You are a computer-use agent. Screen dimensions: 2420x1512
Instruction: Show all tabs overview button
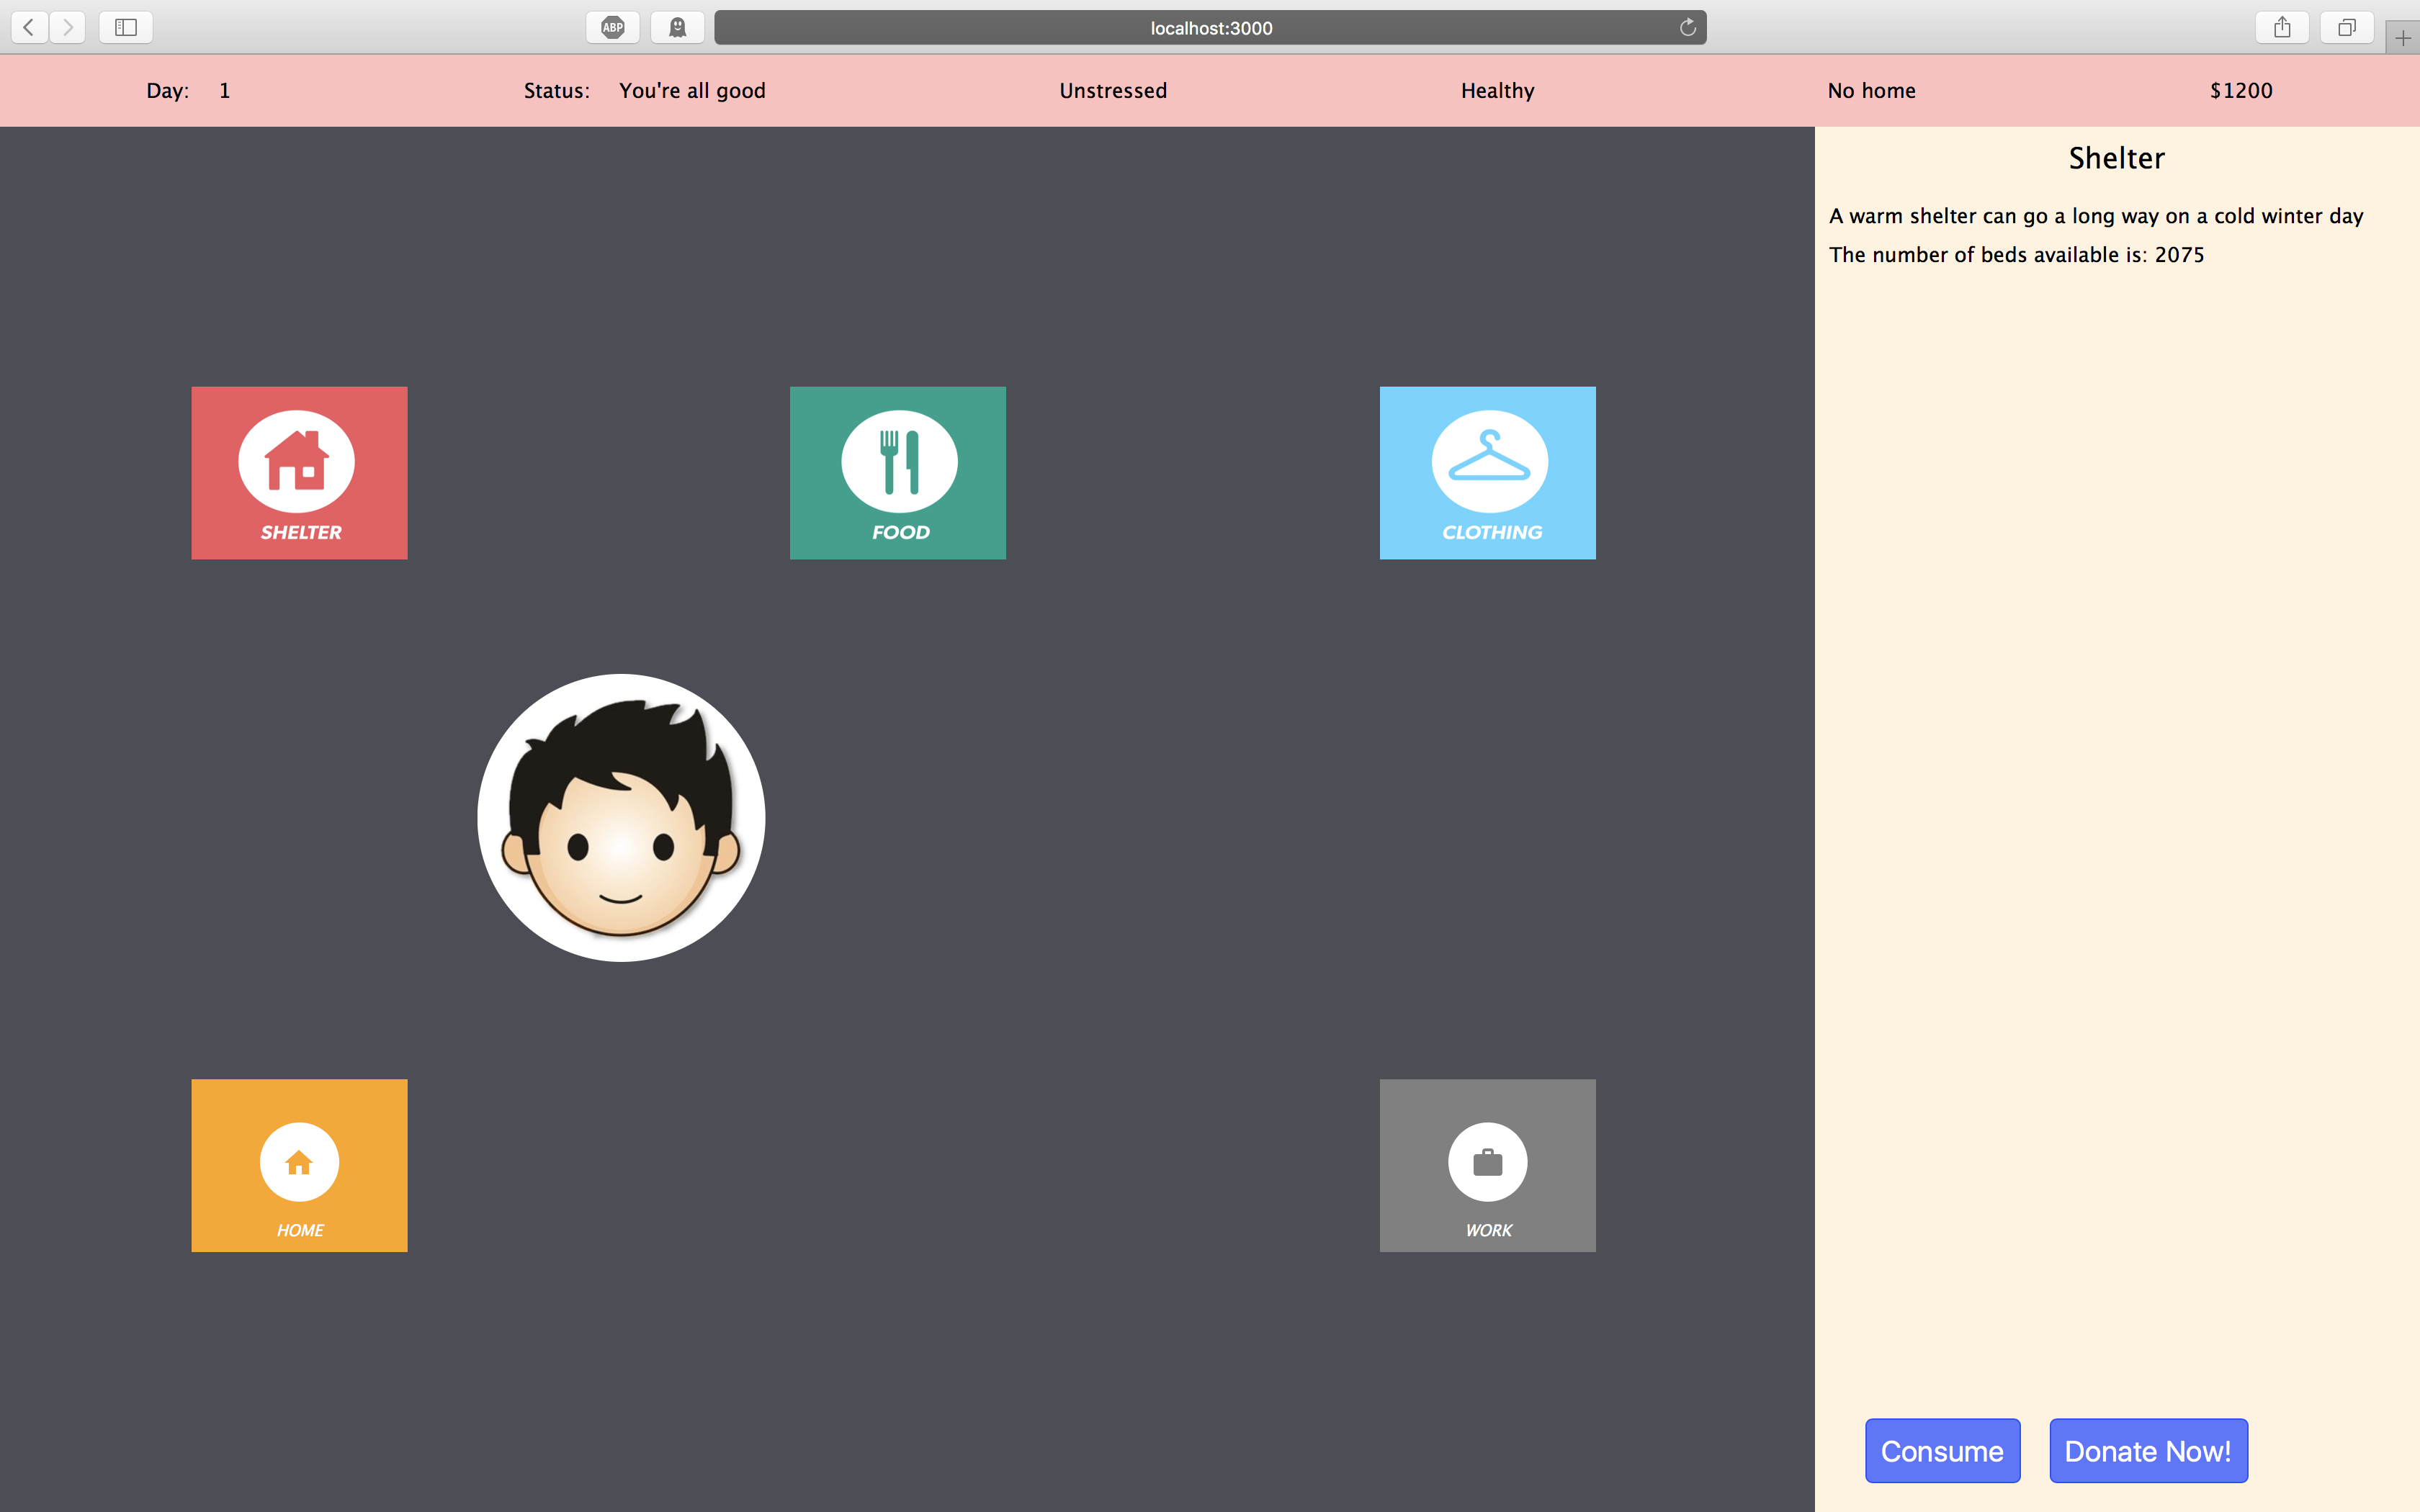[2346, 27]
